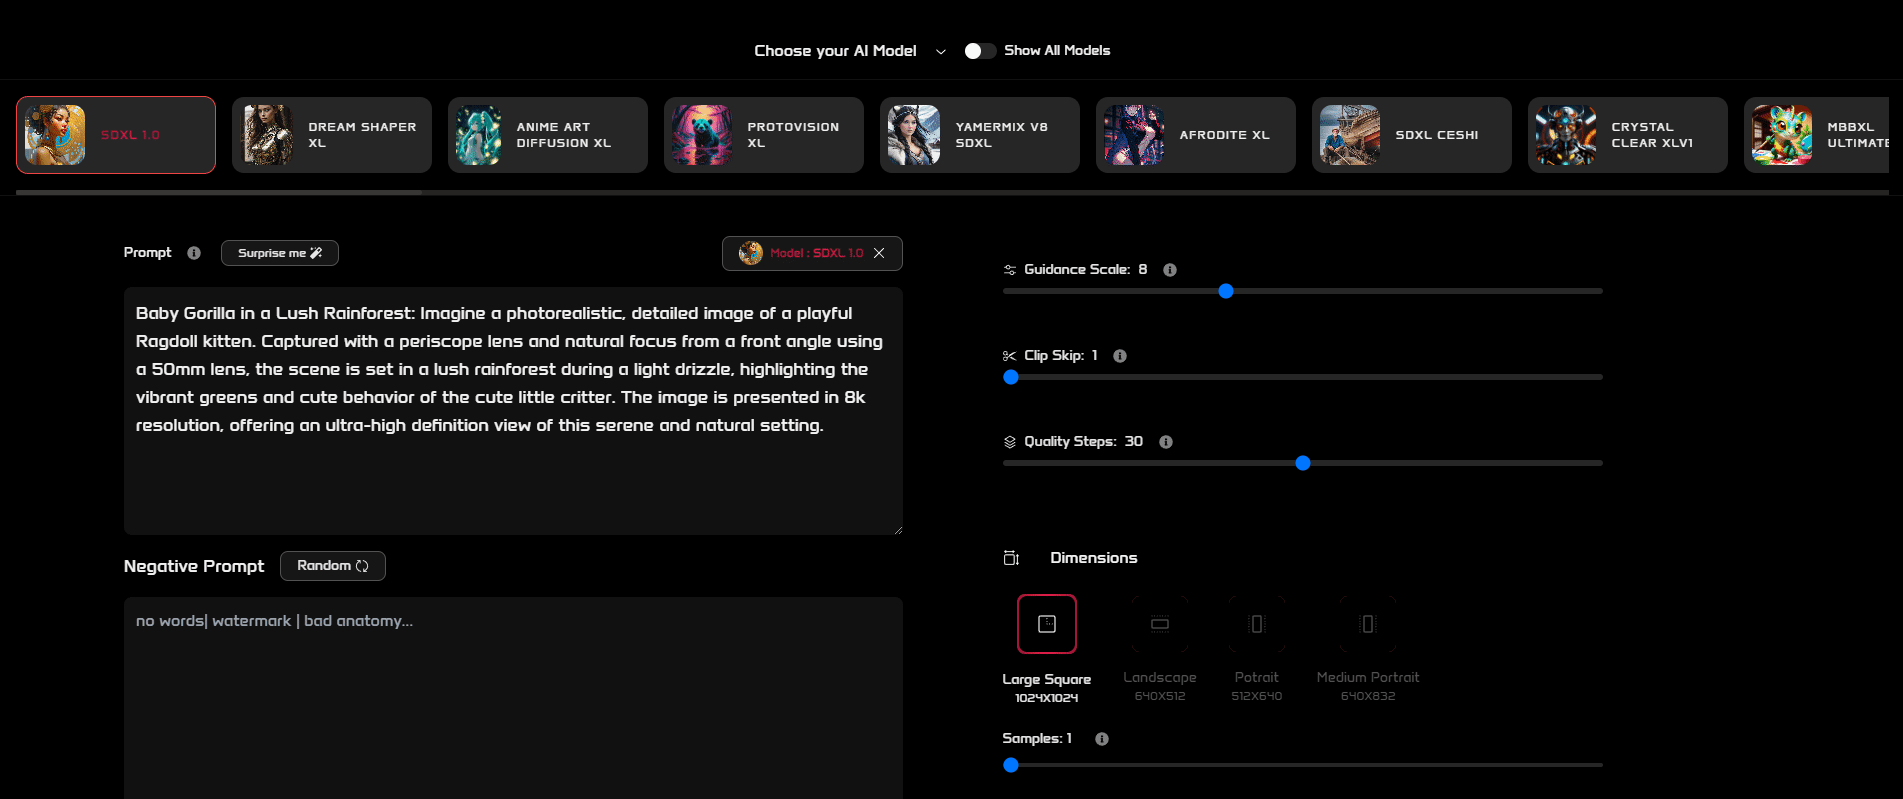Image resolution: width=1903 pixels, height=799 pixels.
Task: Remove the Model: SDXL 1.0 tag
Action: 879,253
